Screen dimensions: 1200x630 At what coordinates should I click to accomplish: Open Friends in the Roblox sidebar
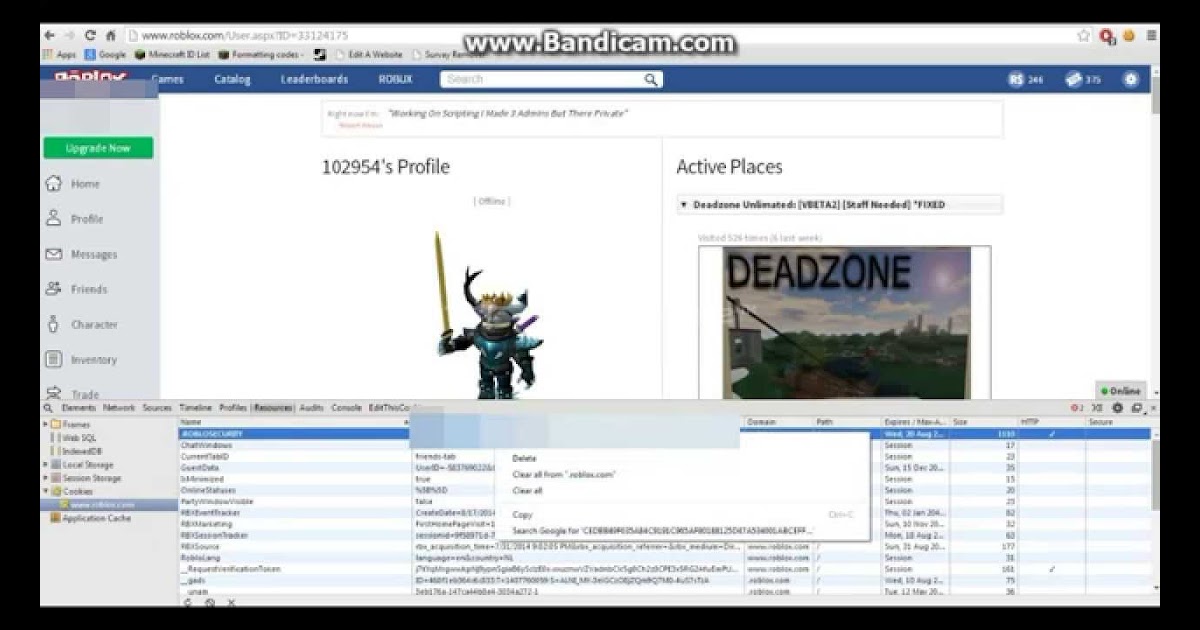76,289
